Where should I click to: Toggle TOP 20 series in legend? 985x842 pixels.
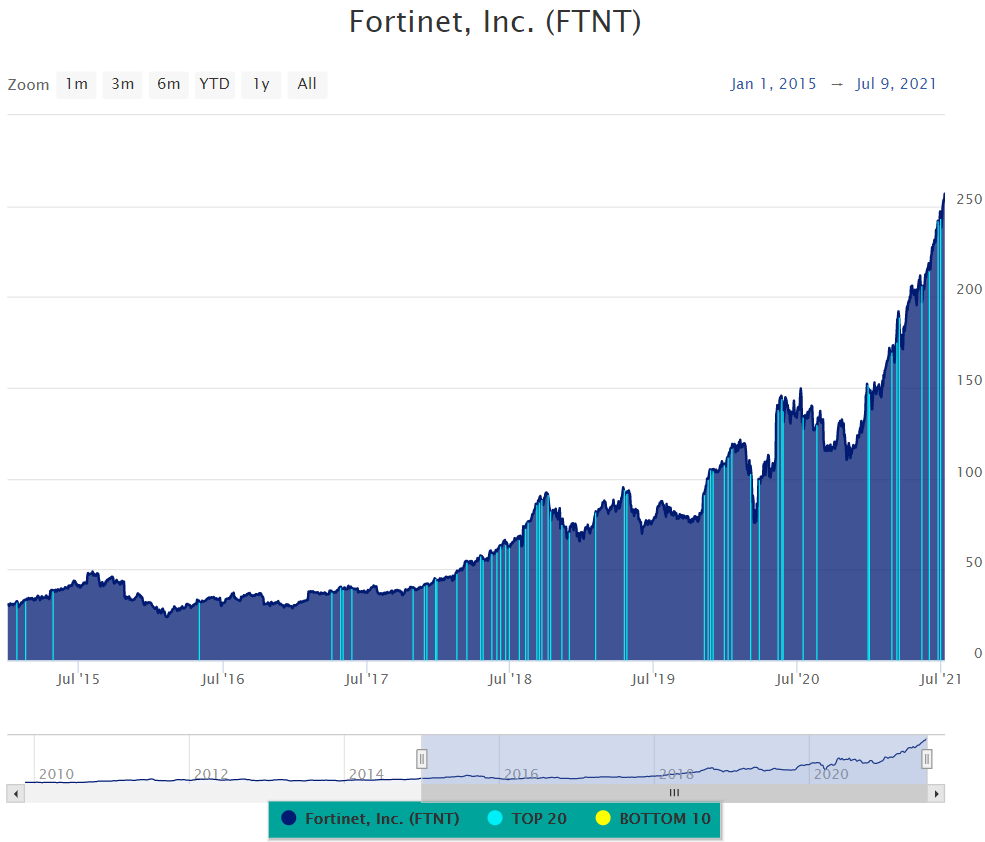[x=527, y=819]
